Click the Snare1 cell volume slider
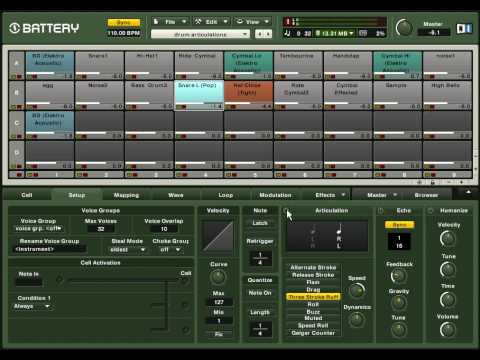 click(x=99, y=73)
